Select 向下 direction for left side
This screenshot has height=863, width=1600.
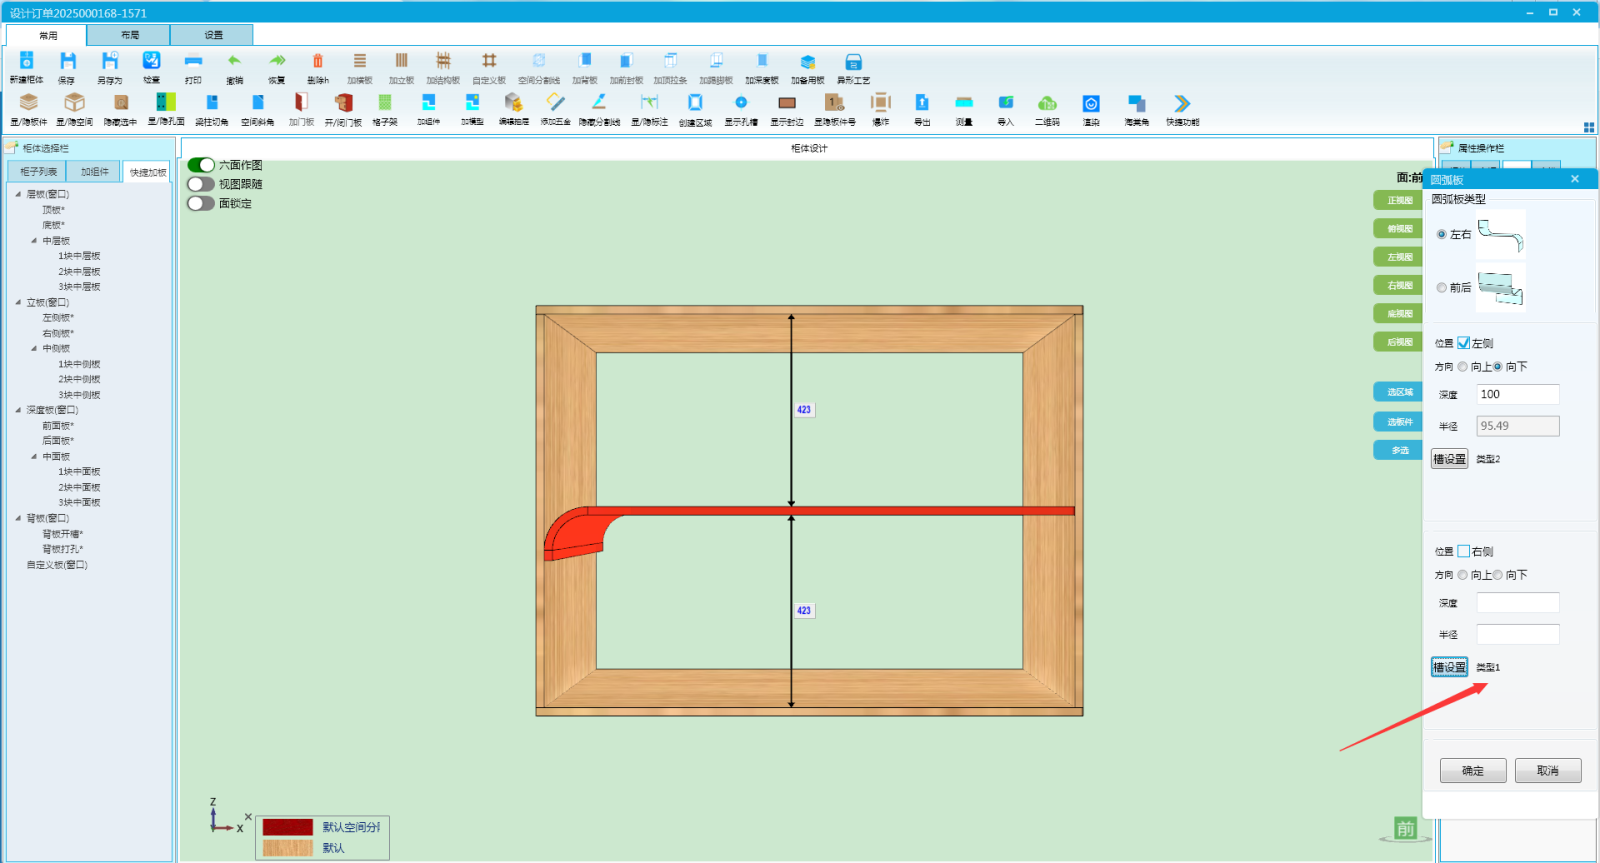(x=1498, y=367)
